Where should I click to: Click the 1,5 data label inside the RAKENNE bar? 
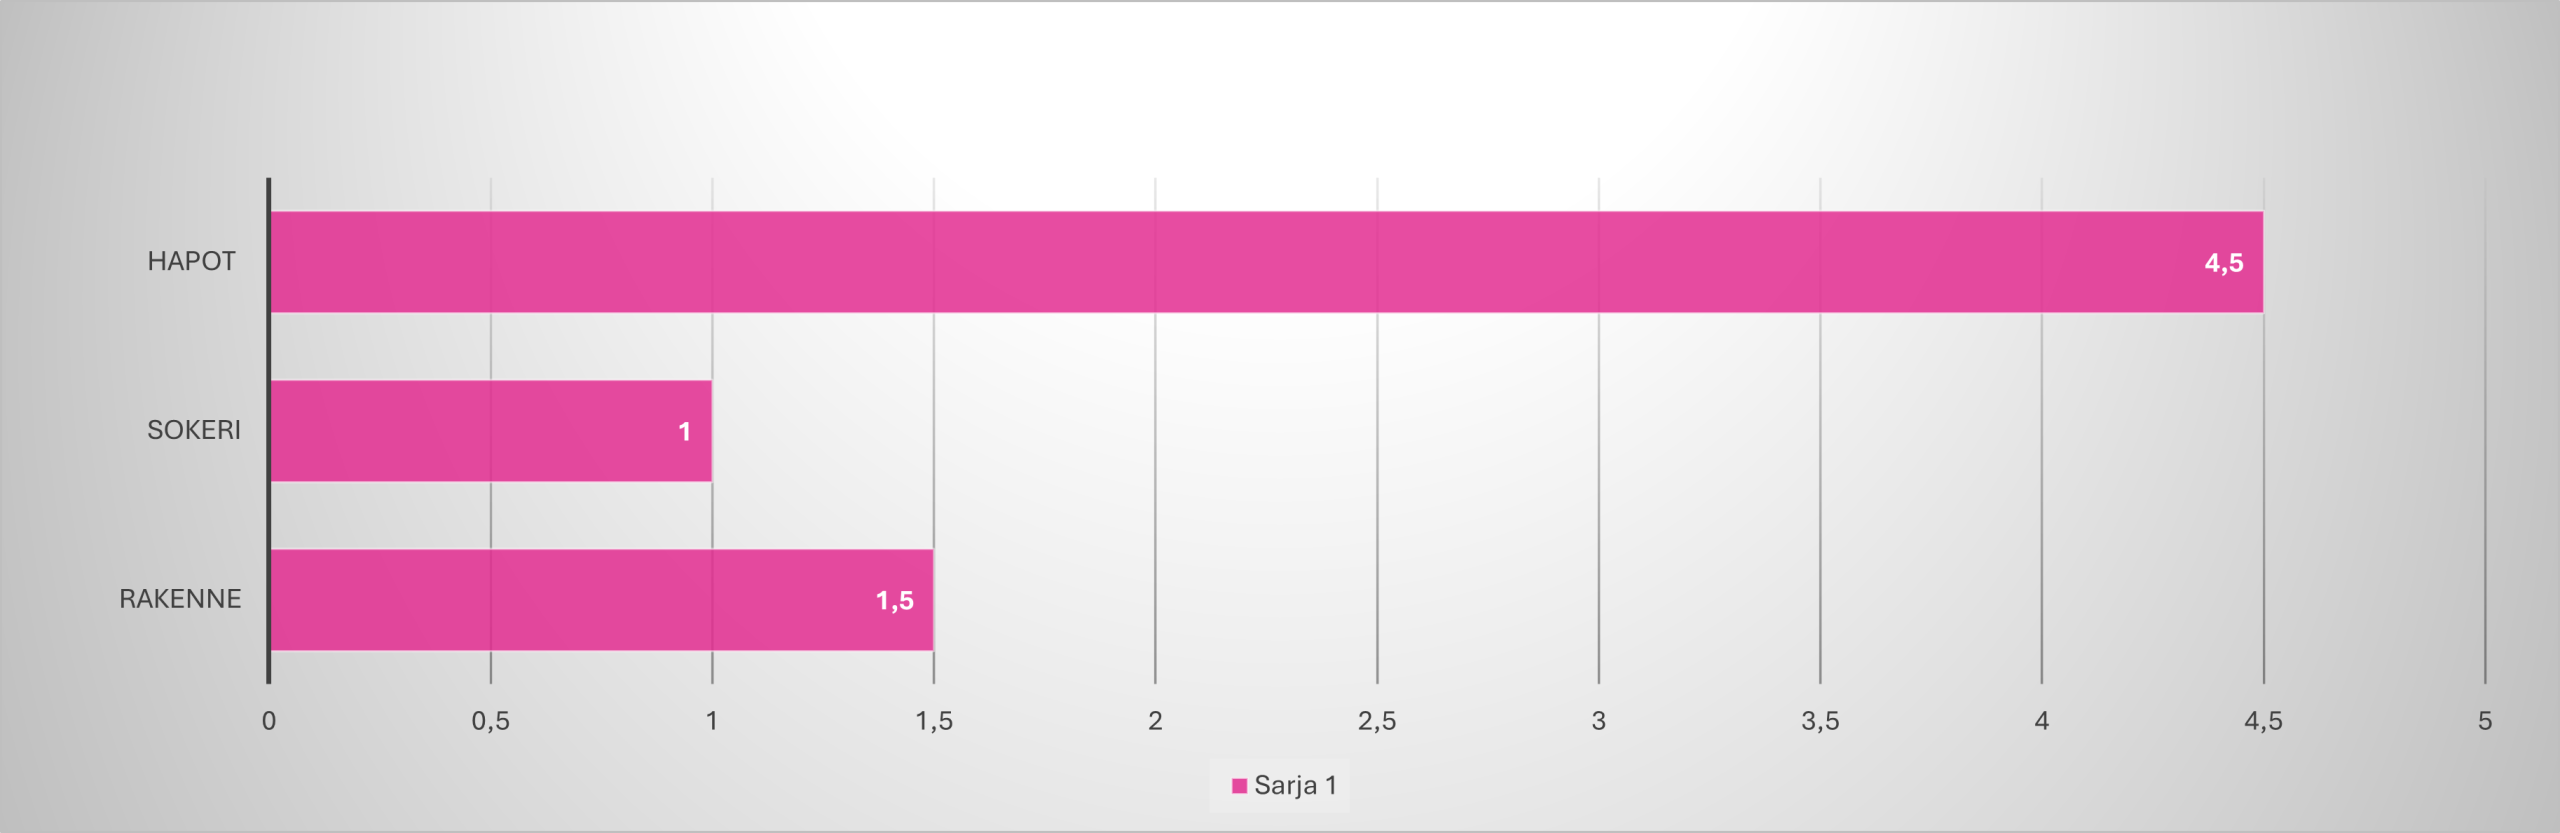coord(894,601)
